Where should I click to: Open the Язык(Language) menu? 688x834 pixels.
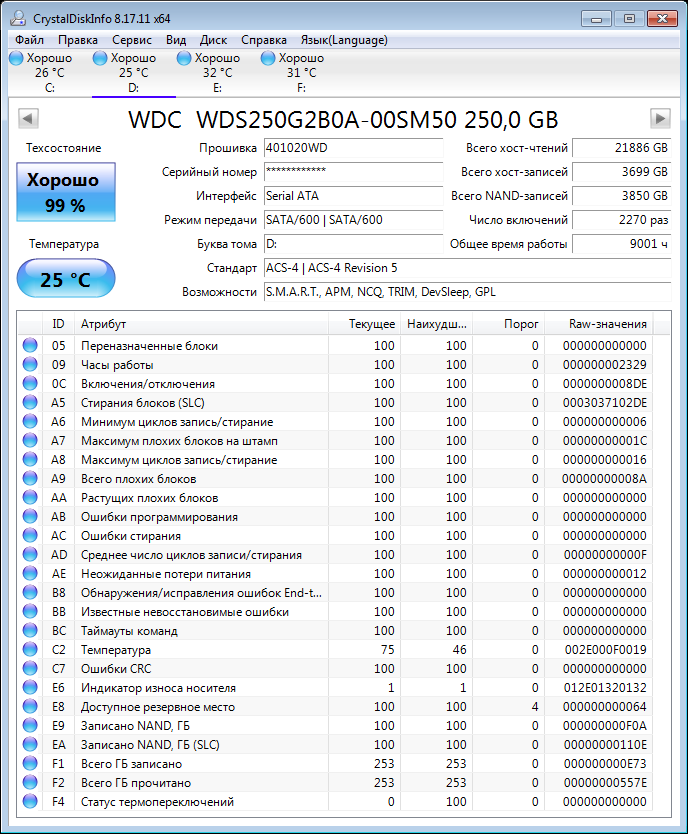click(x=344, y=40)
